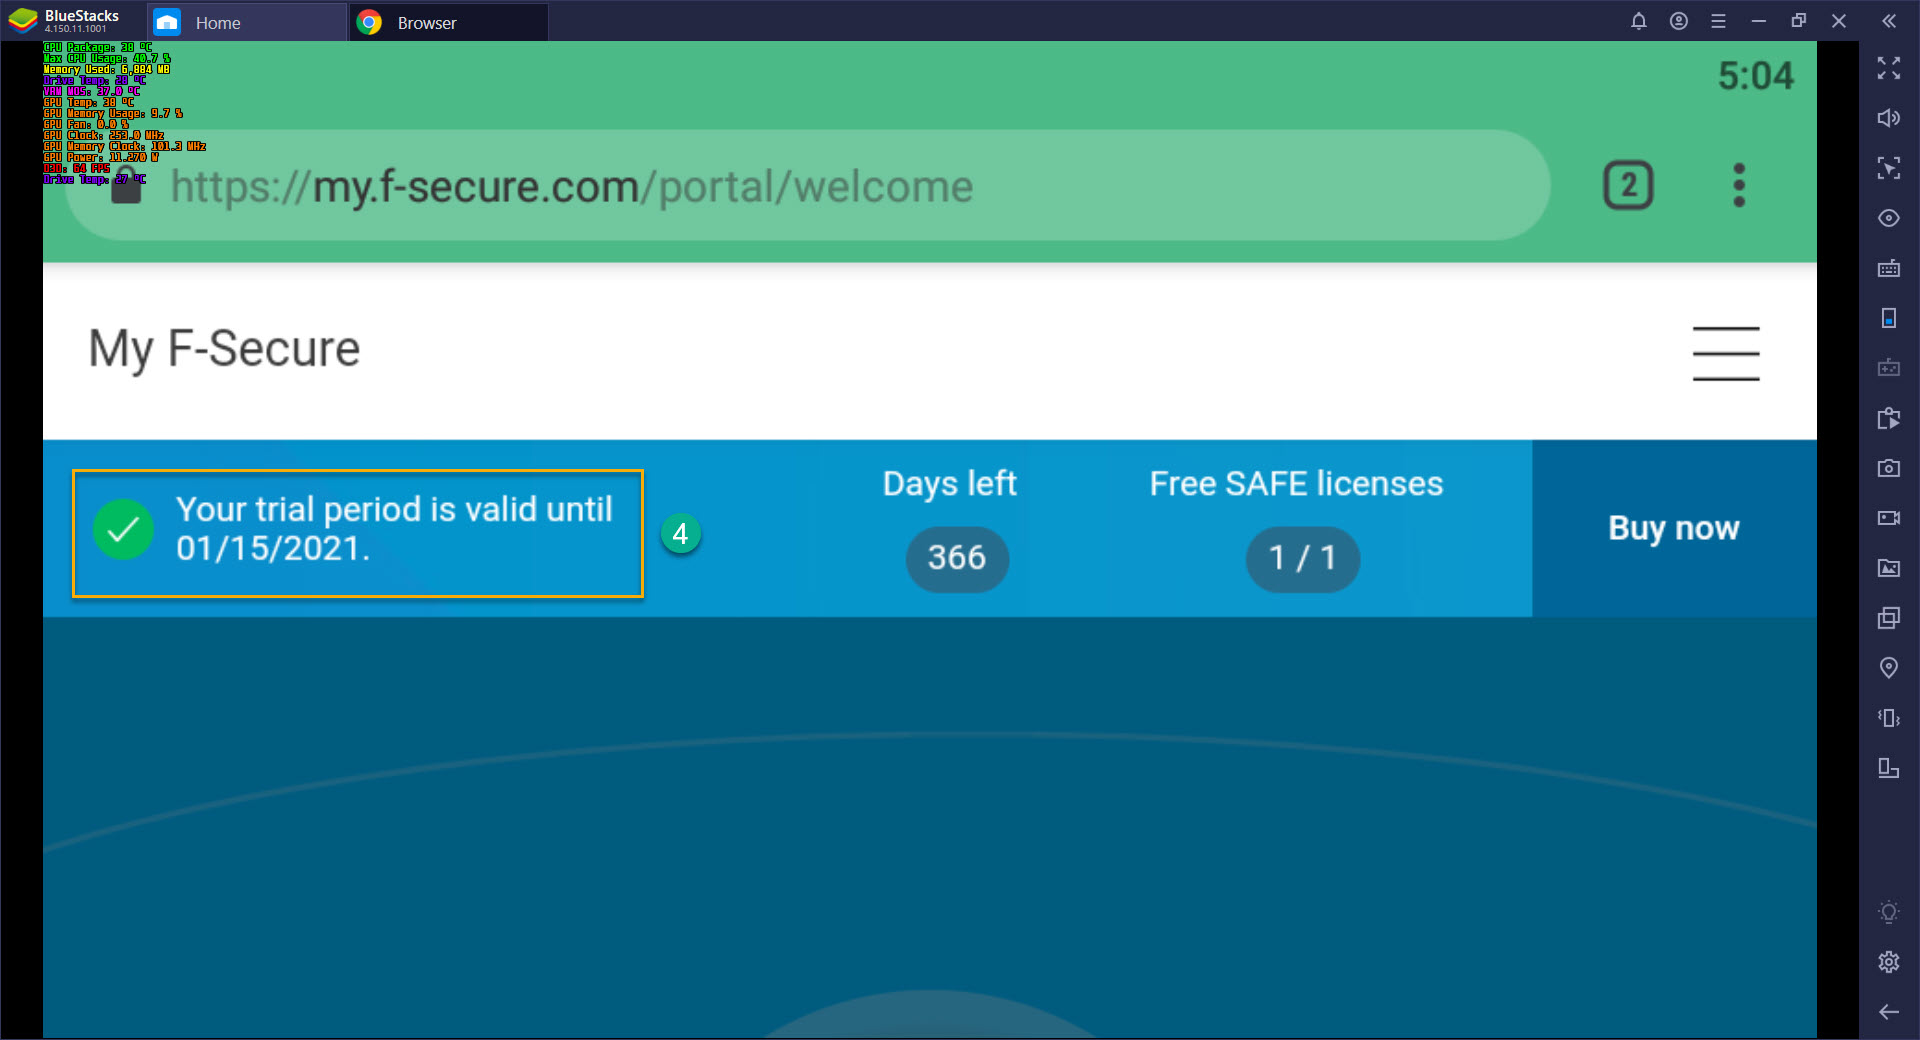Click the dashed-frame arrows icon below volume
Screen dimensions: 1920x1040
pyautogui.click(x=1889, y=168)
